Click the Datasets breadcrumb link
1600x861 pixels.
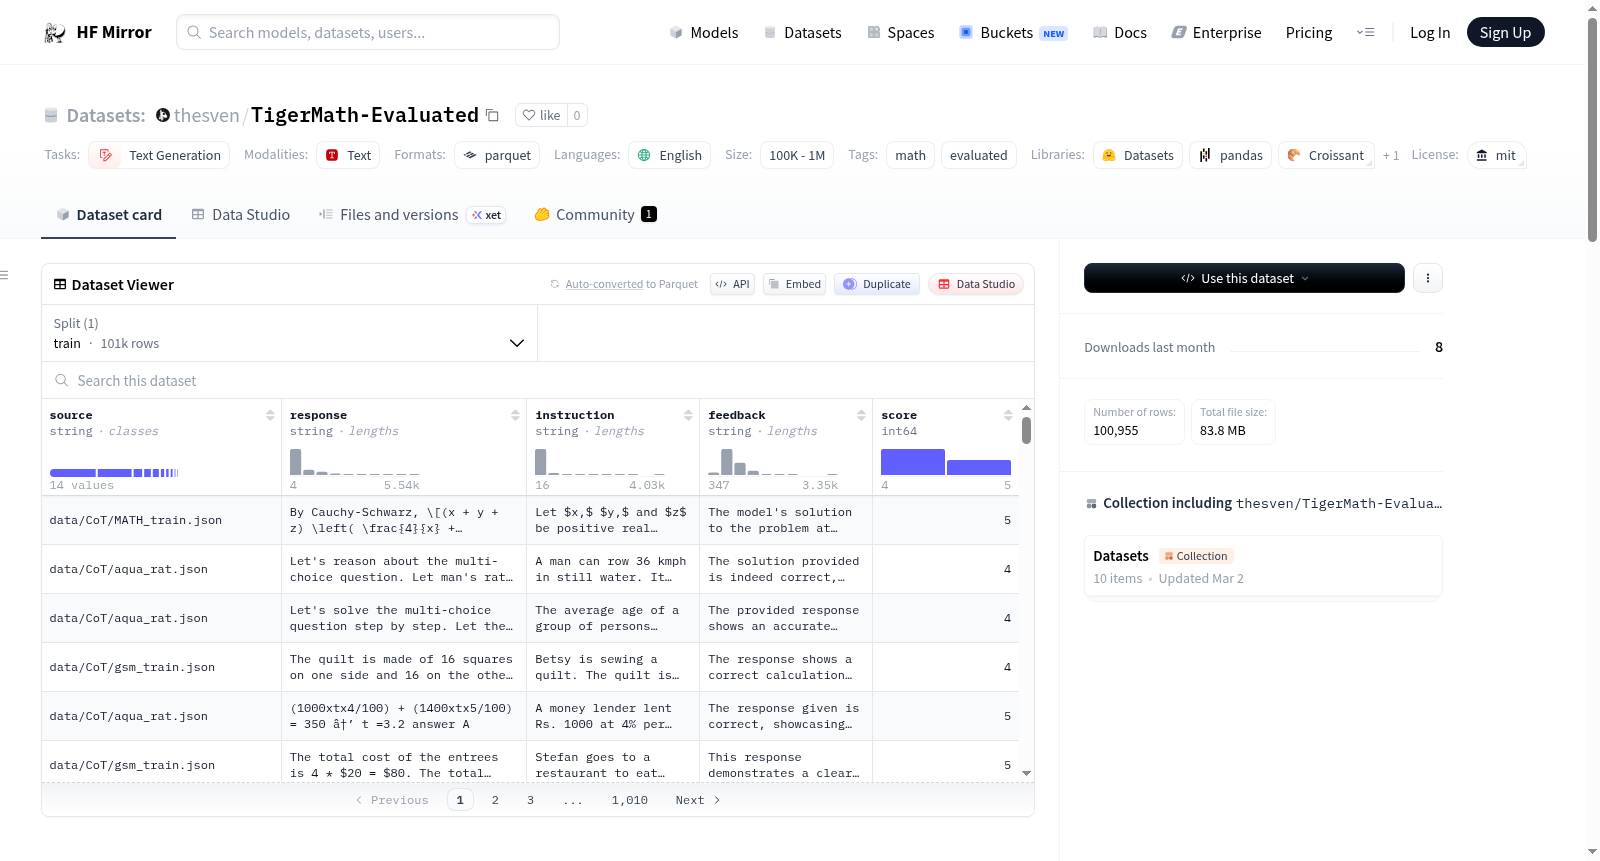click(x=106, y=115)
